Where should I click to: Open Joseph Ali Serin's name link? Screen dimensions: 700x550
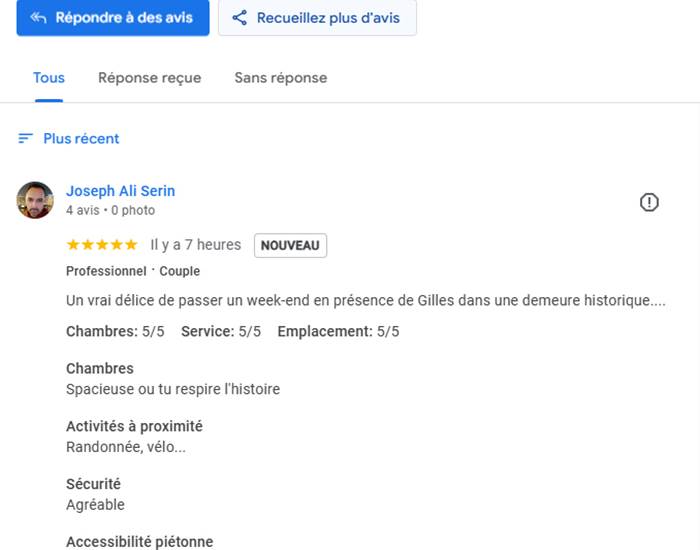(x=120, y=191)
